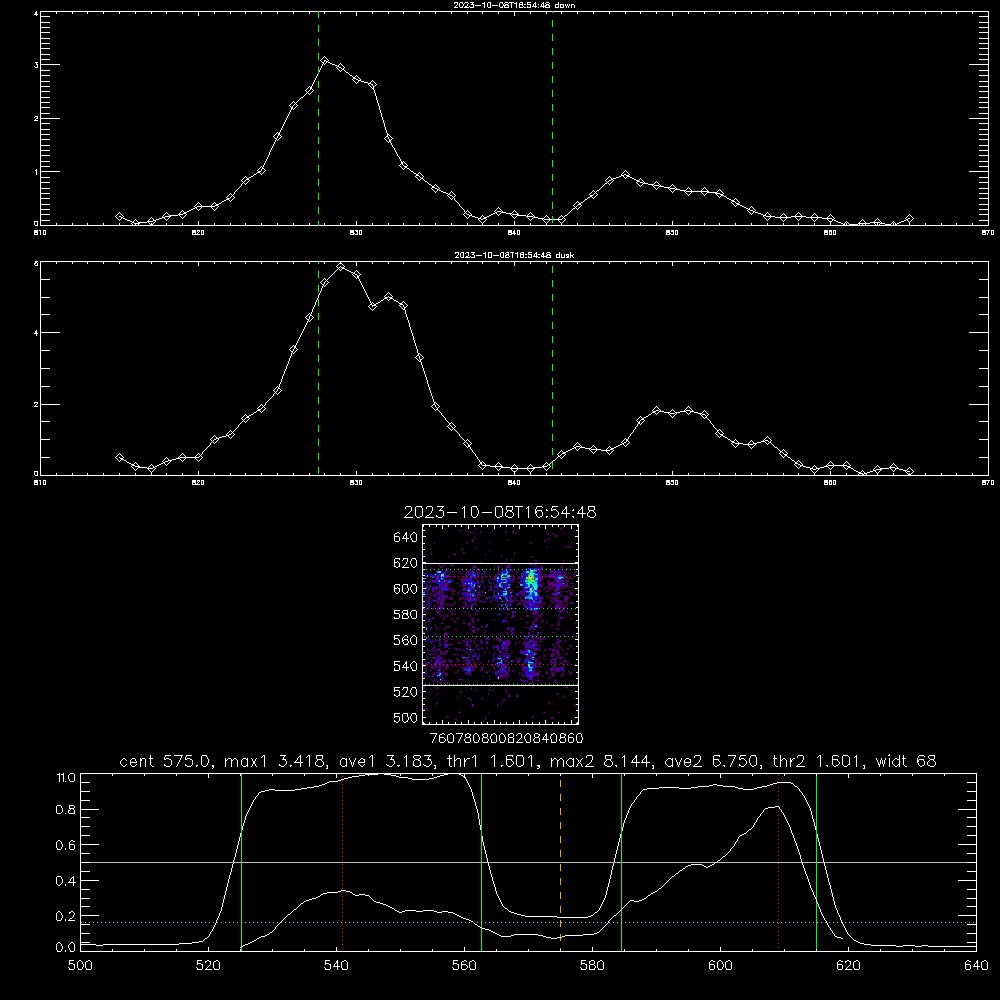Click the right red dotted line near 610
This screenshot has height=1000, width=1000.
tap(779, 864)
